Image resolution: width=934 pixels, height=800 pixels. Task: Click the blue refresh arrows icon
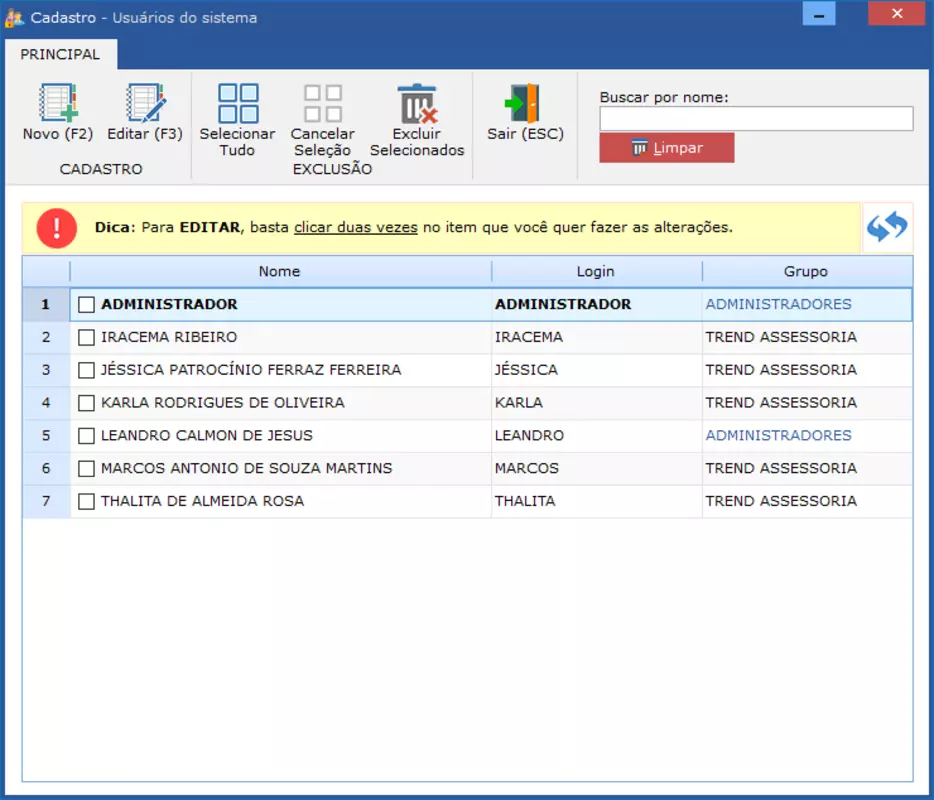pyautogui.click(x=886, y=227)
